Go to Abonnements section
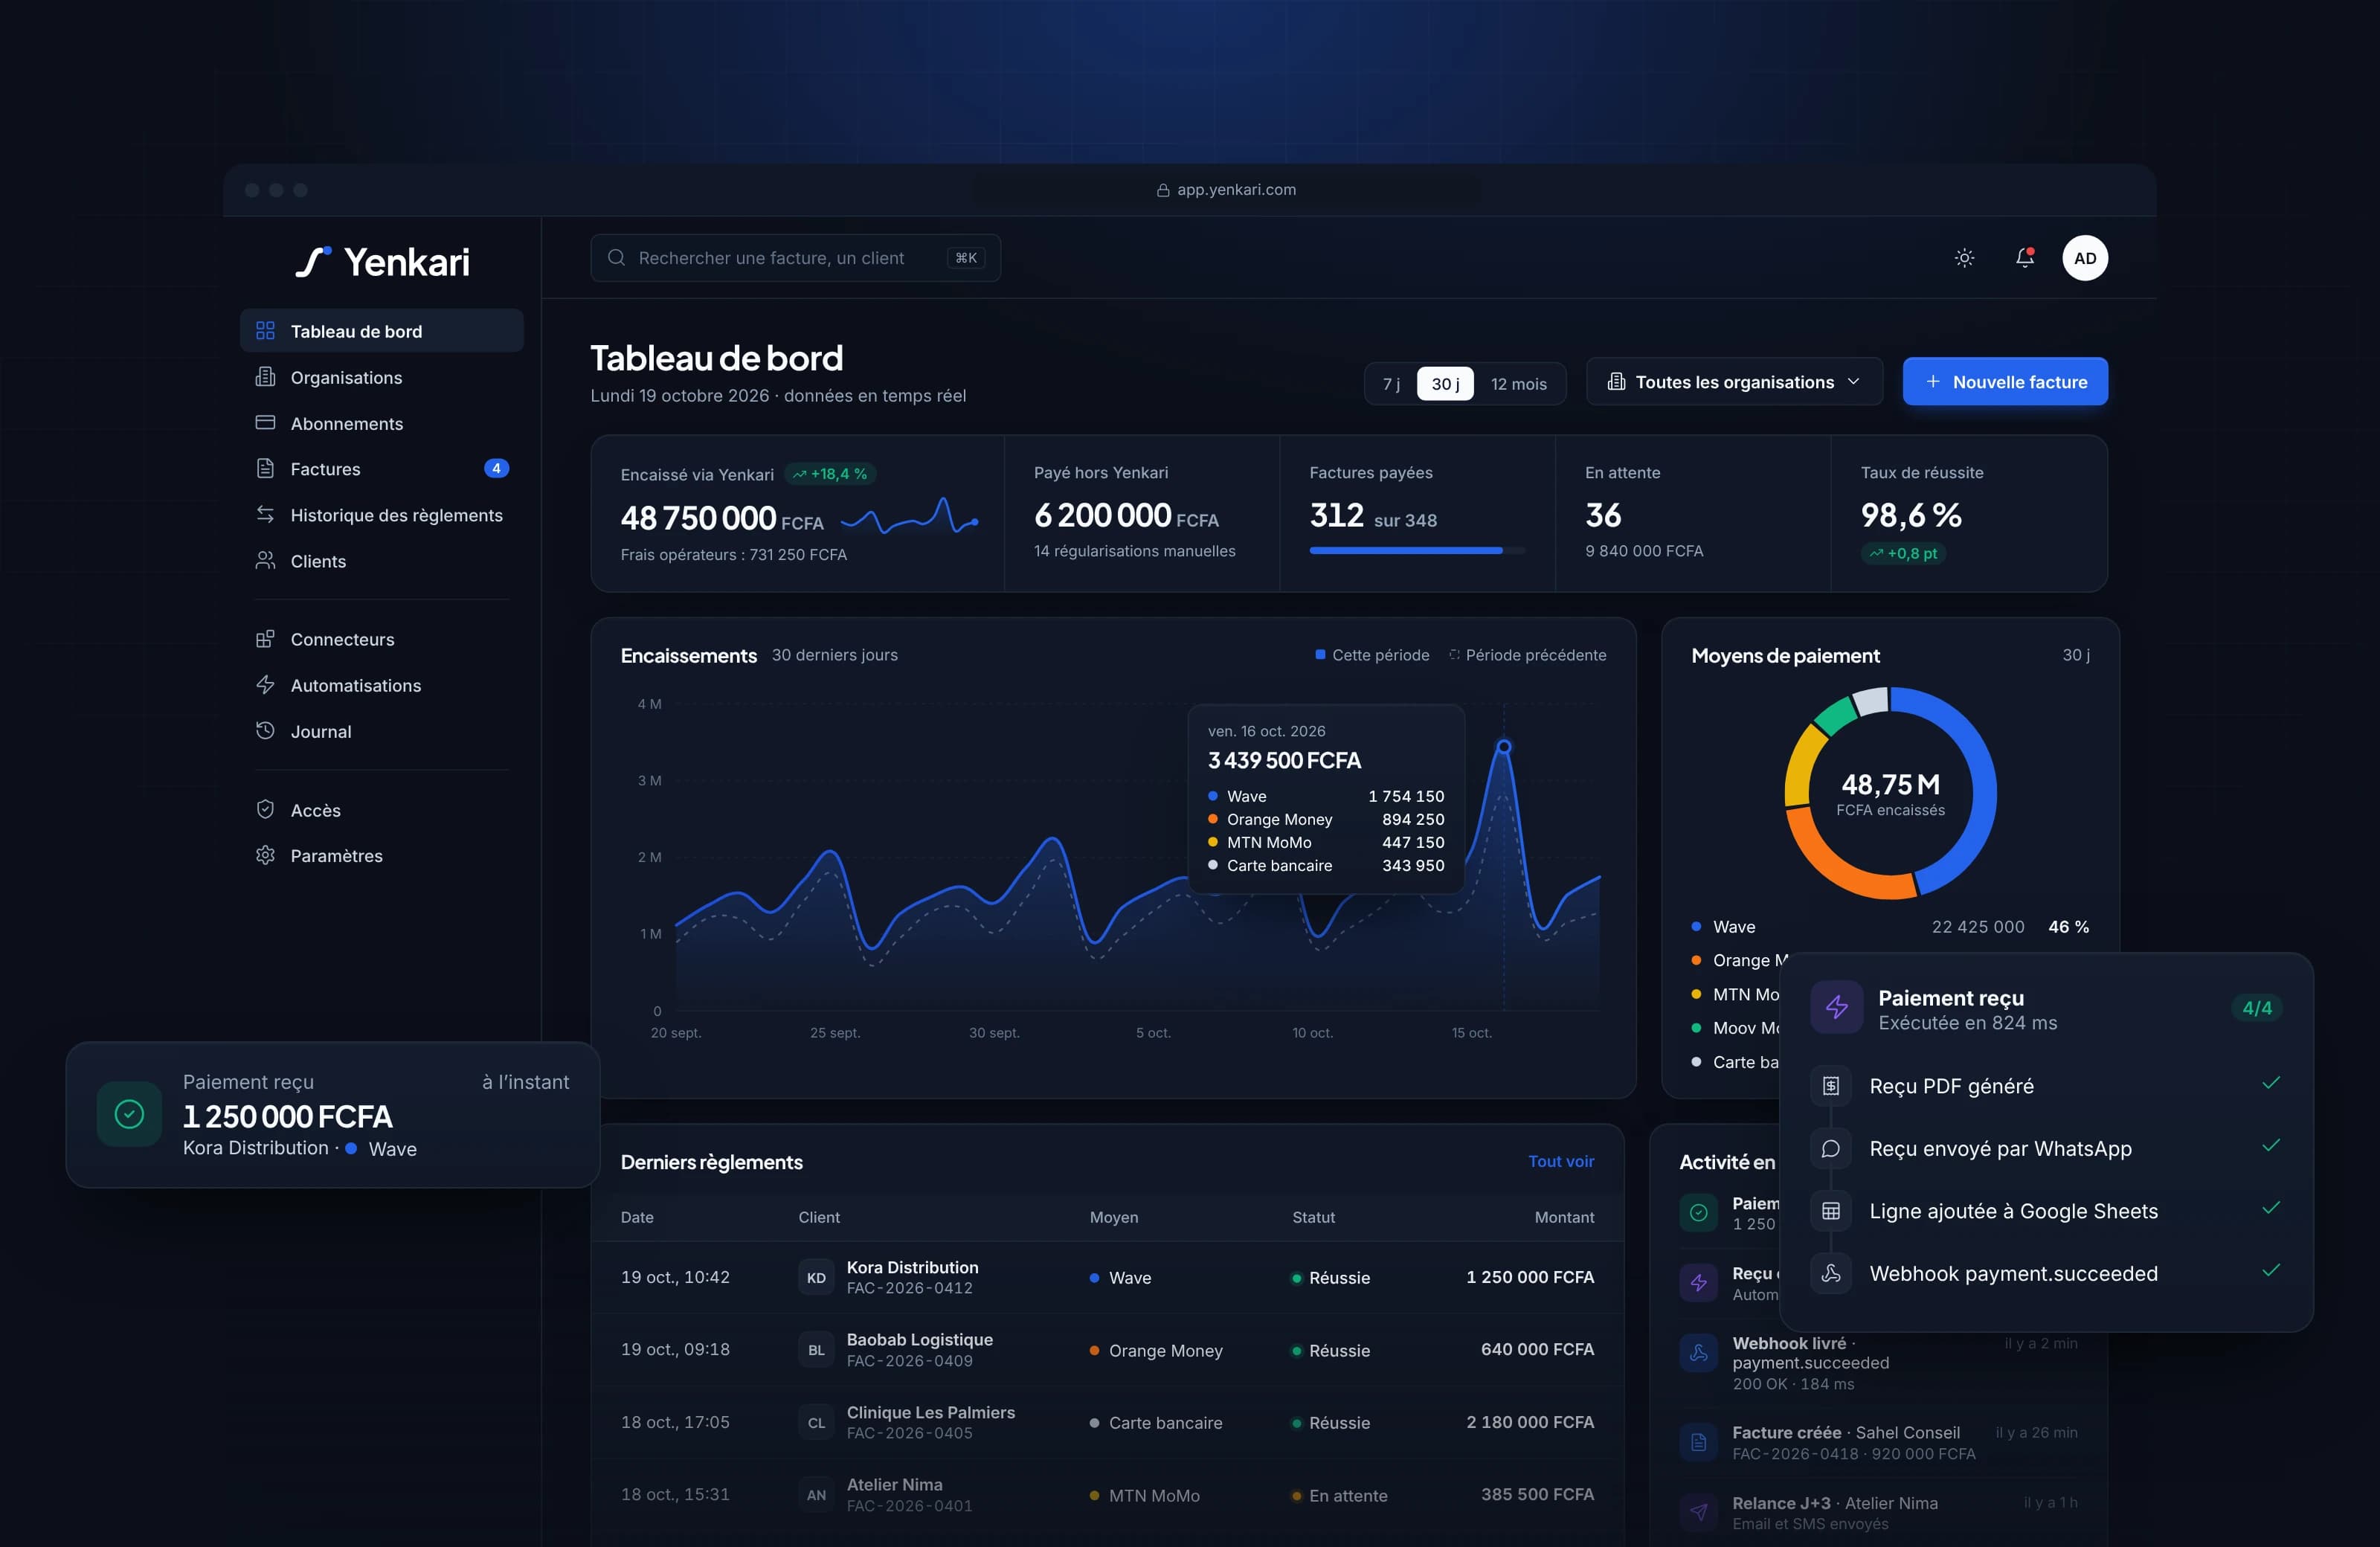The image size is (2380, 1547). pyautogui.click(x=382, y=423)
